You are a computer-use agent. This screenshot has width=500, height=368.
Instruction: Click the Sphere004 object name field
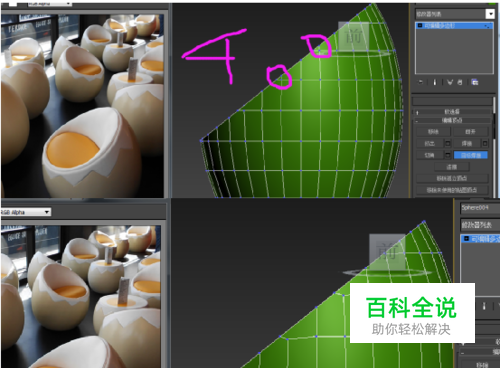point(480,208)
